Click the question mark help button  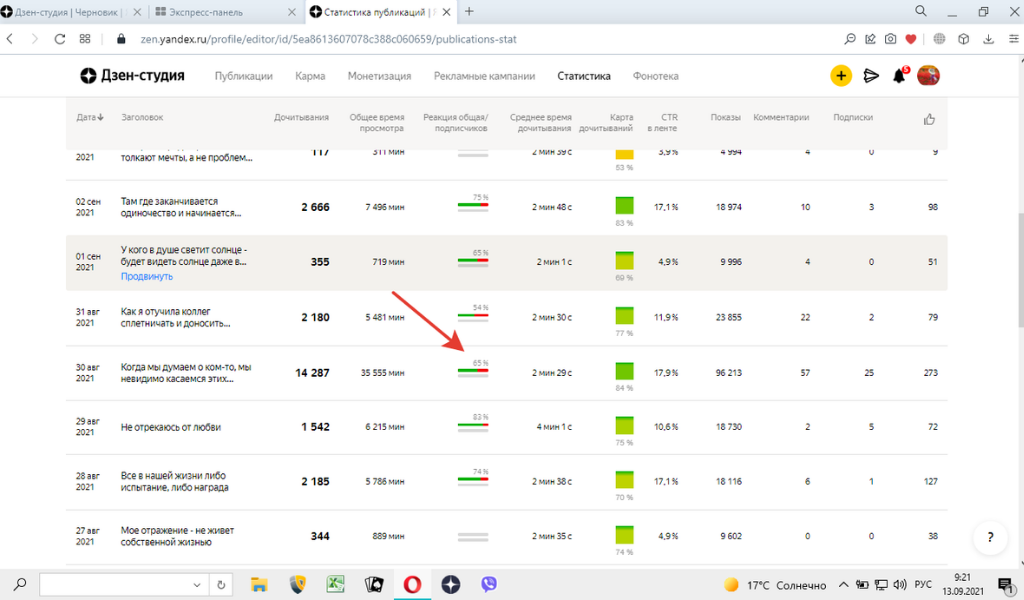990,537
